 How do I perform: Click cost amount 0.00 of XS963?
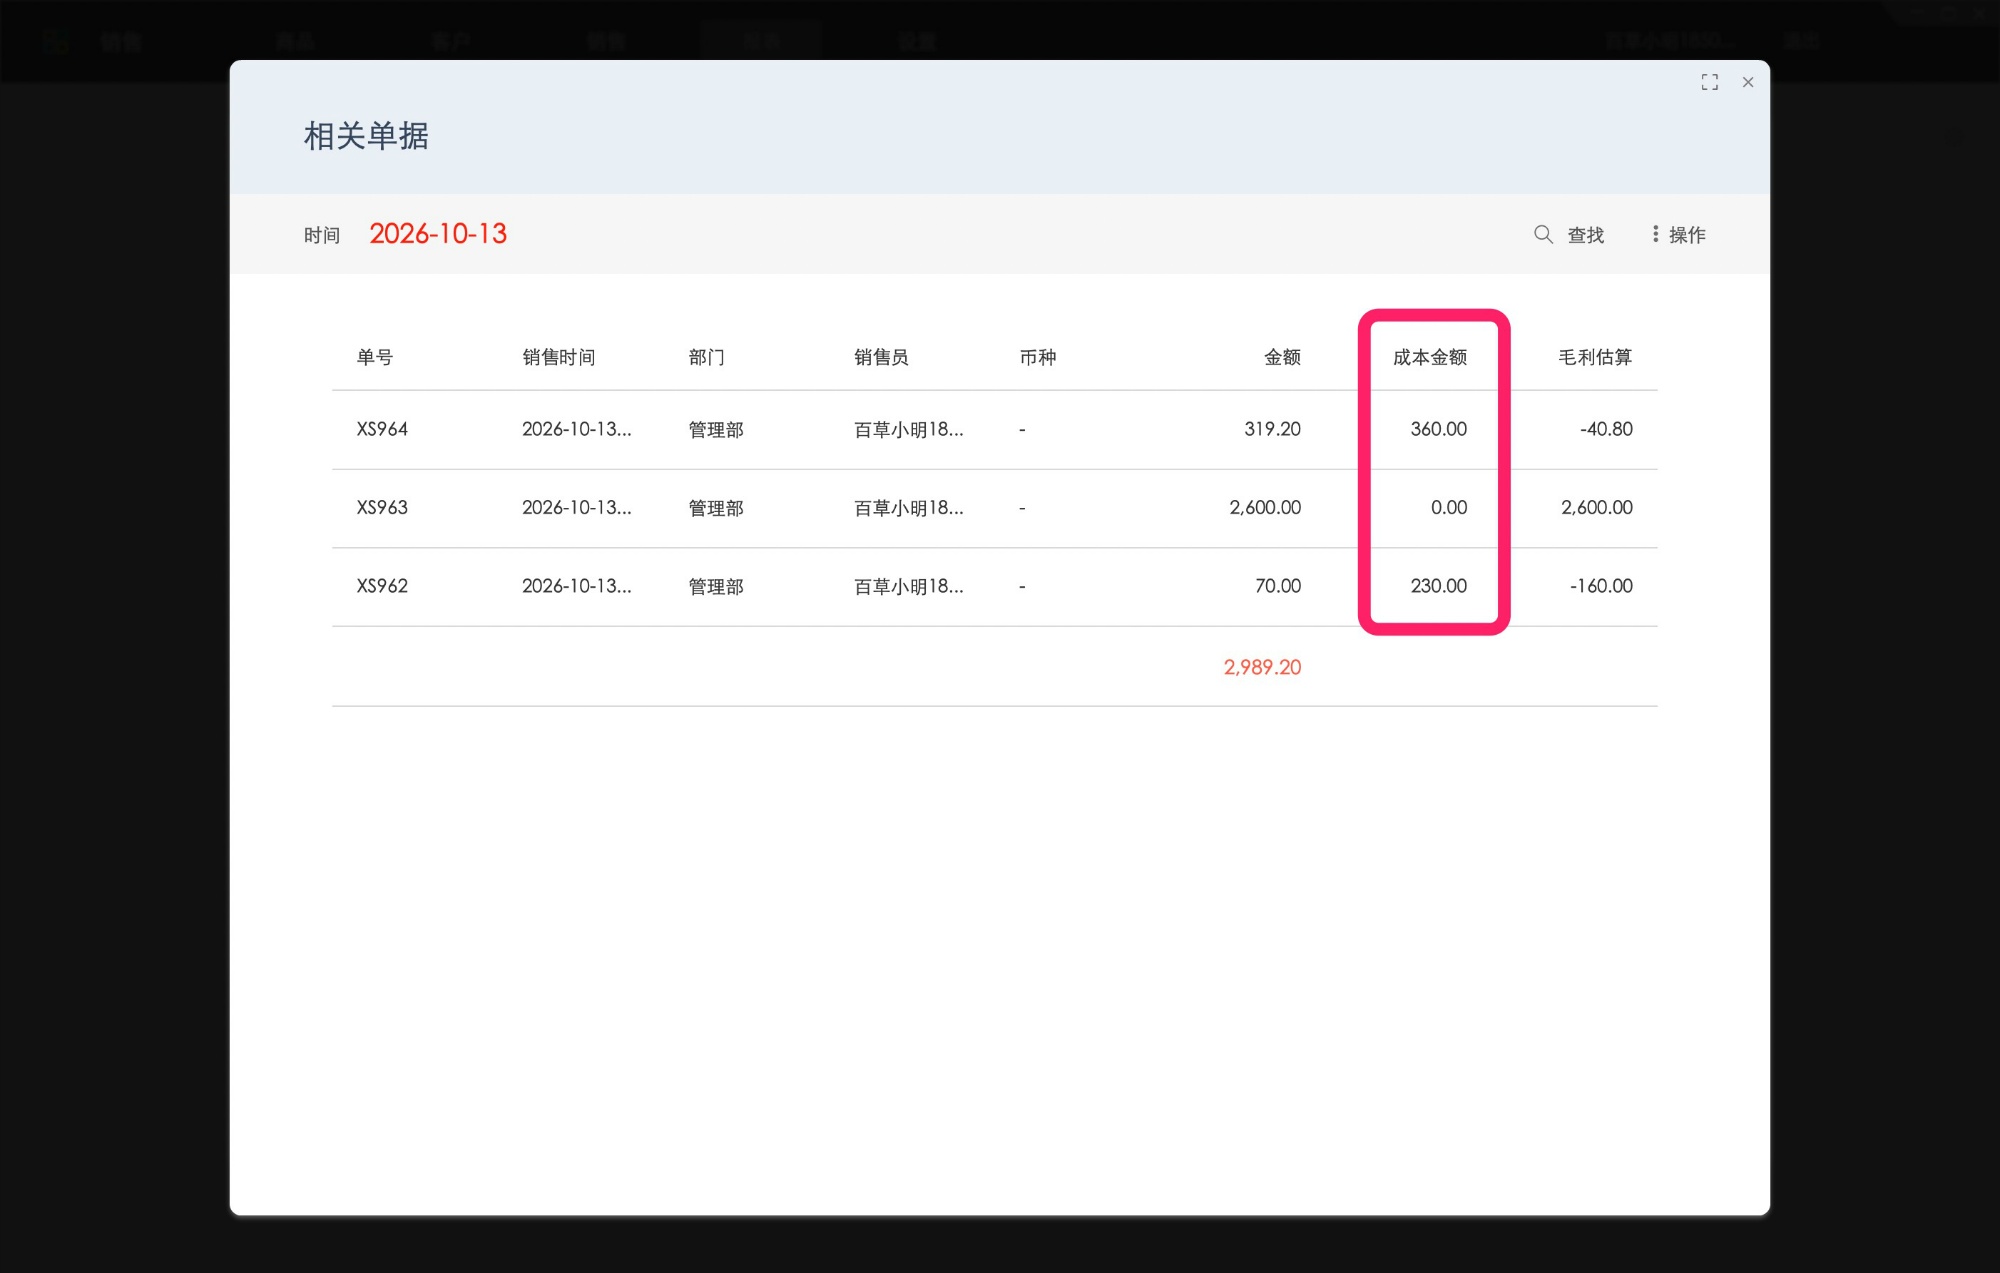[x=1449, y=508]
